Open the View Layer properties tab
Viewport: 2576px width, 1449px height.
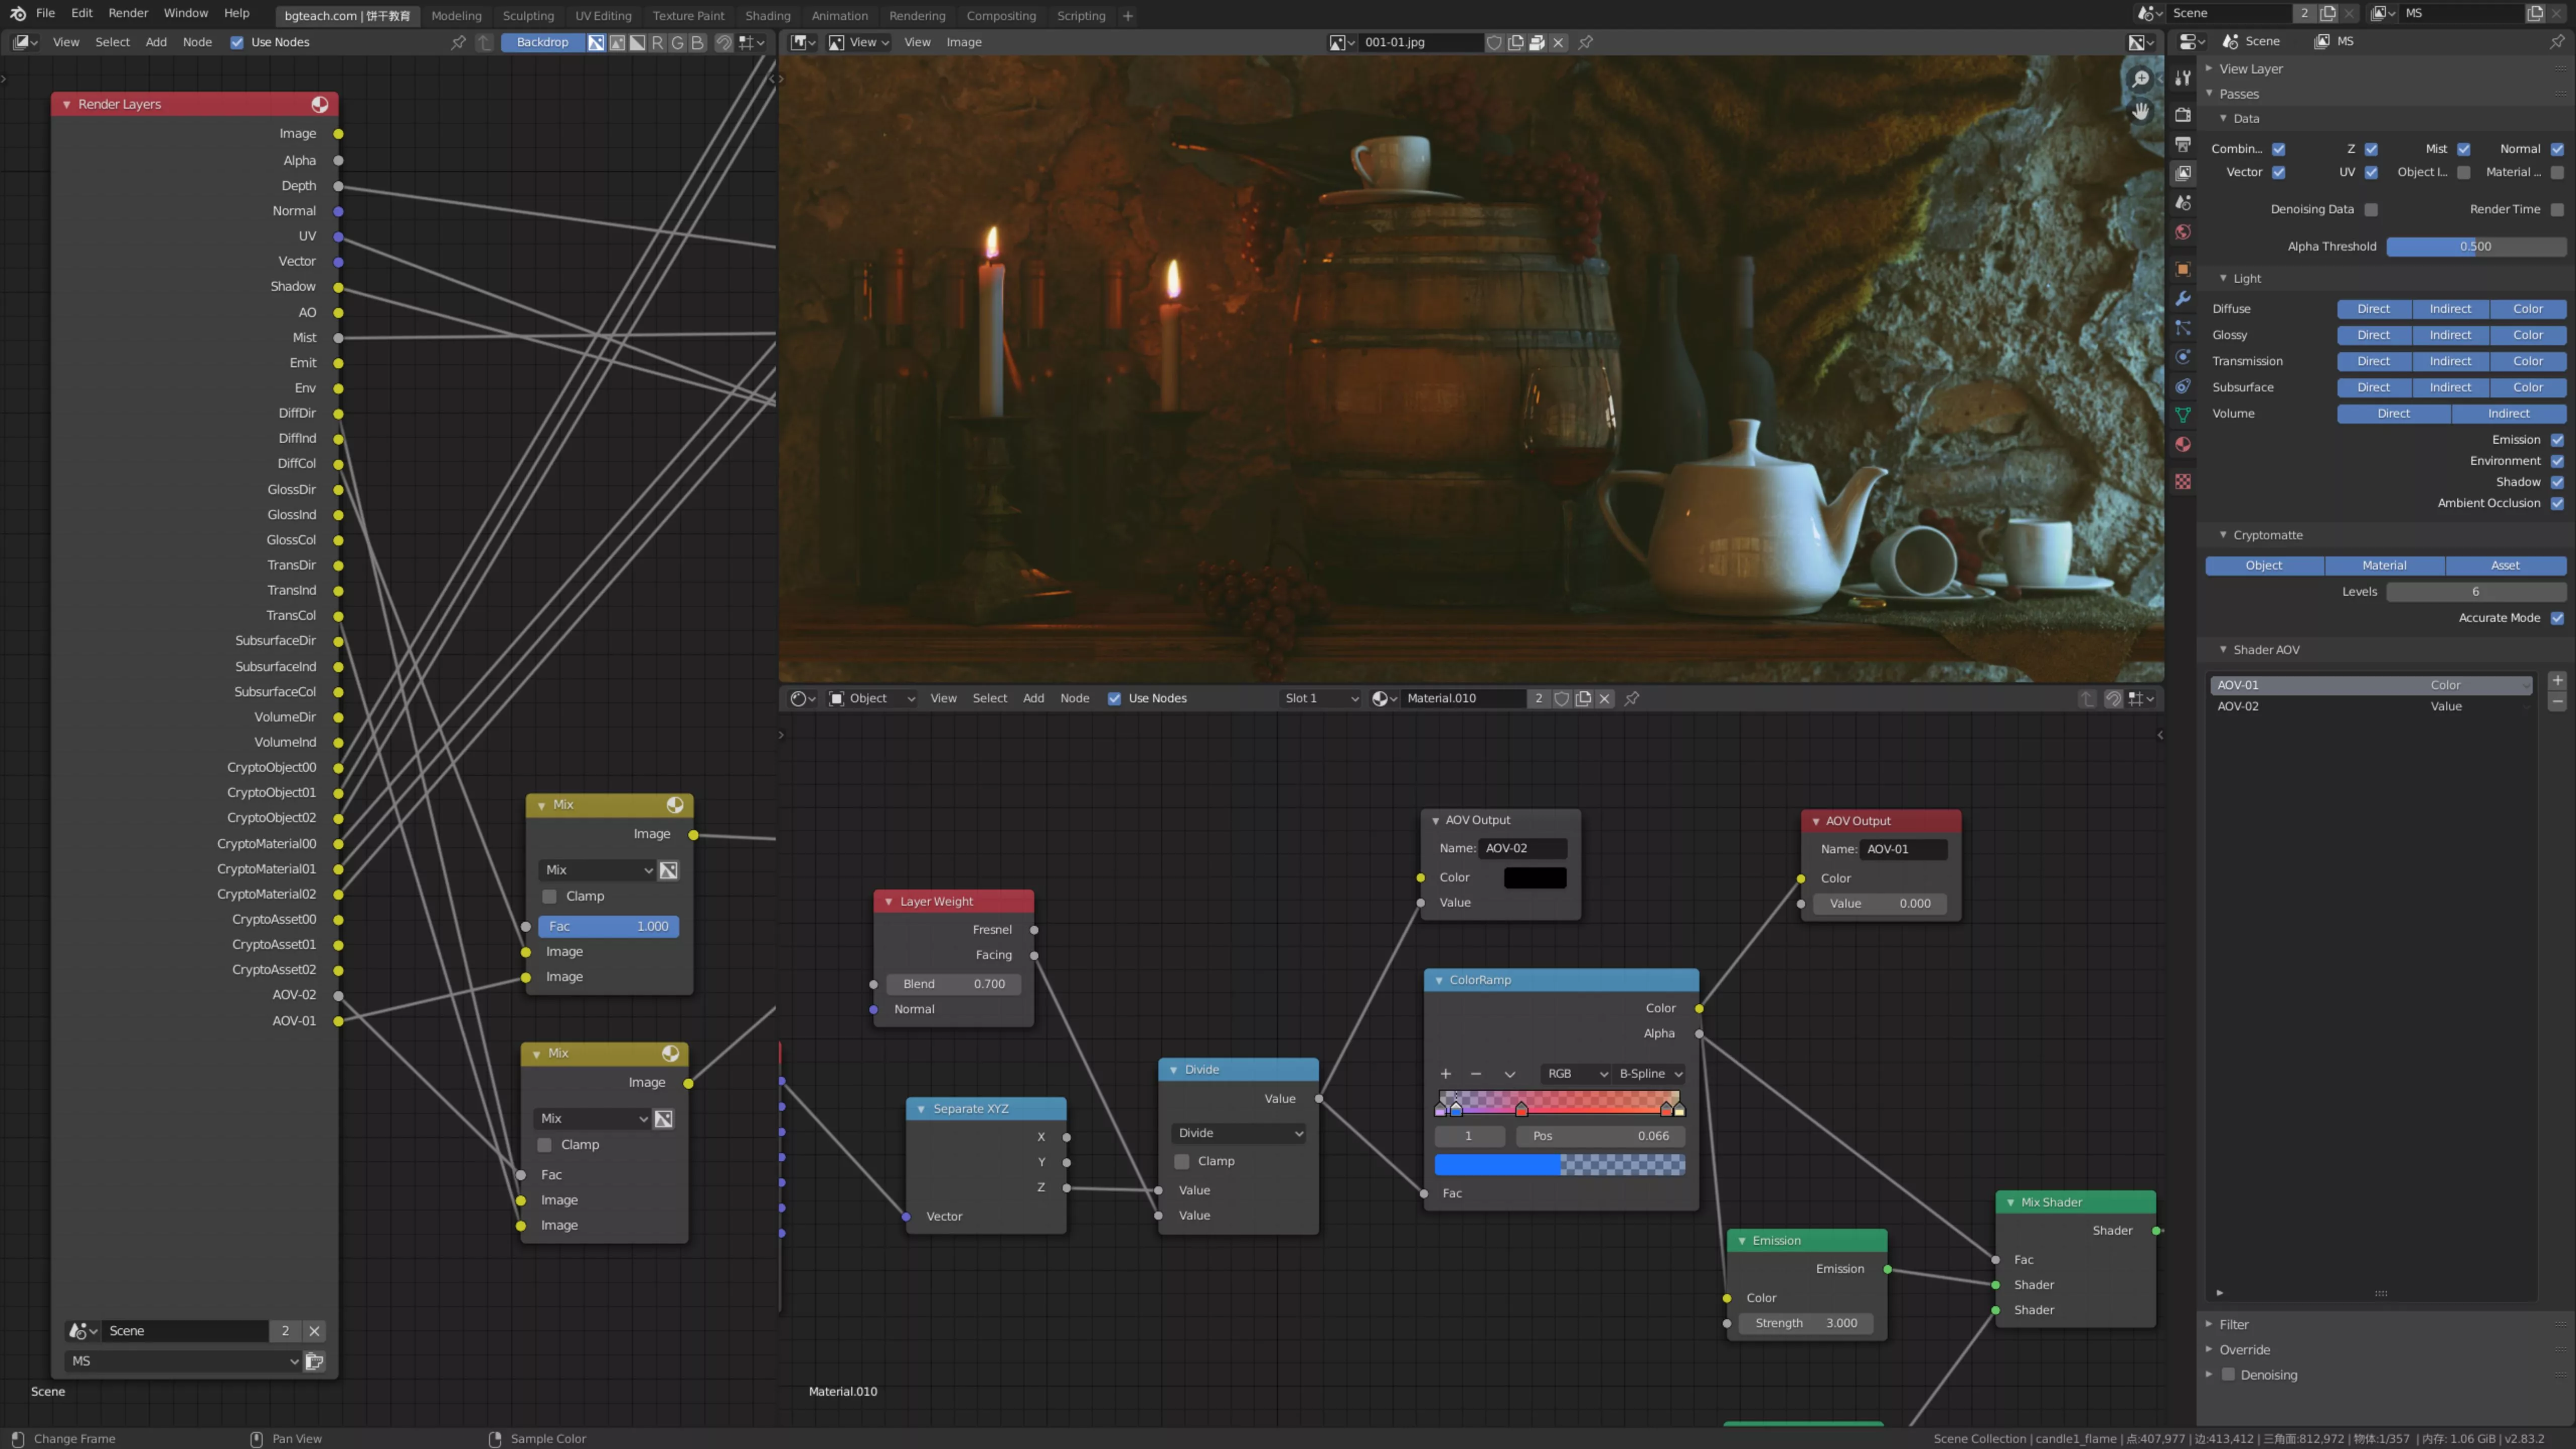(2183, 173)
